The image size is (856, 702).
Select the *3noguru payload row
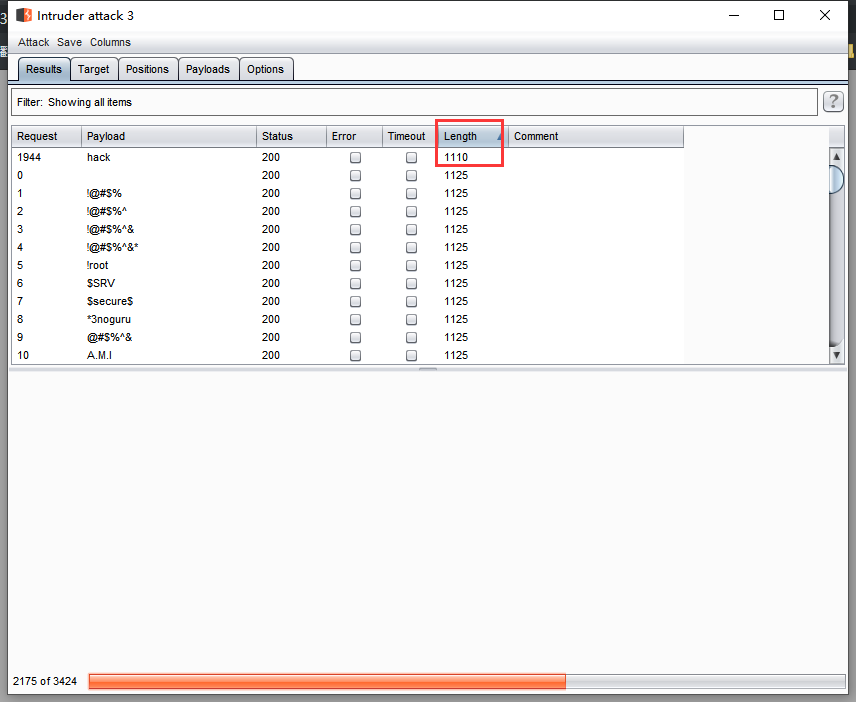coord(347,319)
